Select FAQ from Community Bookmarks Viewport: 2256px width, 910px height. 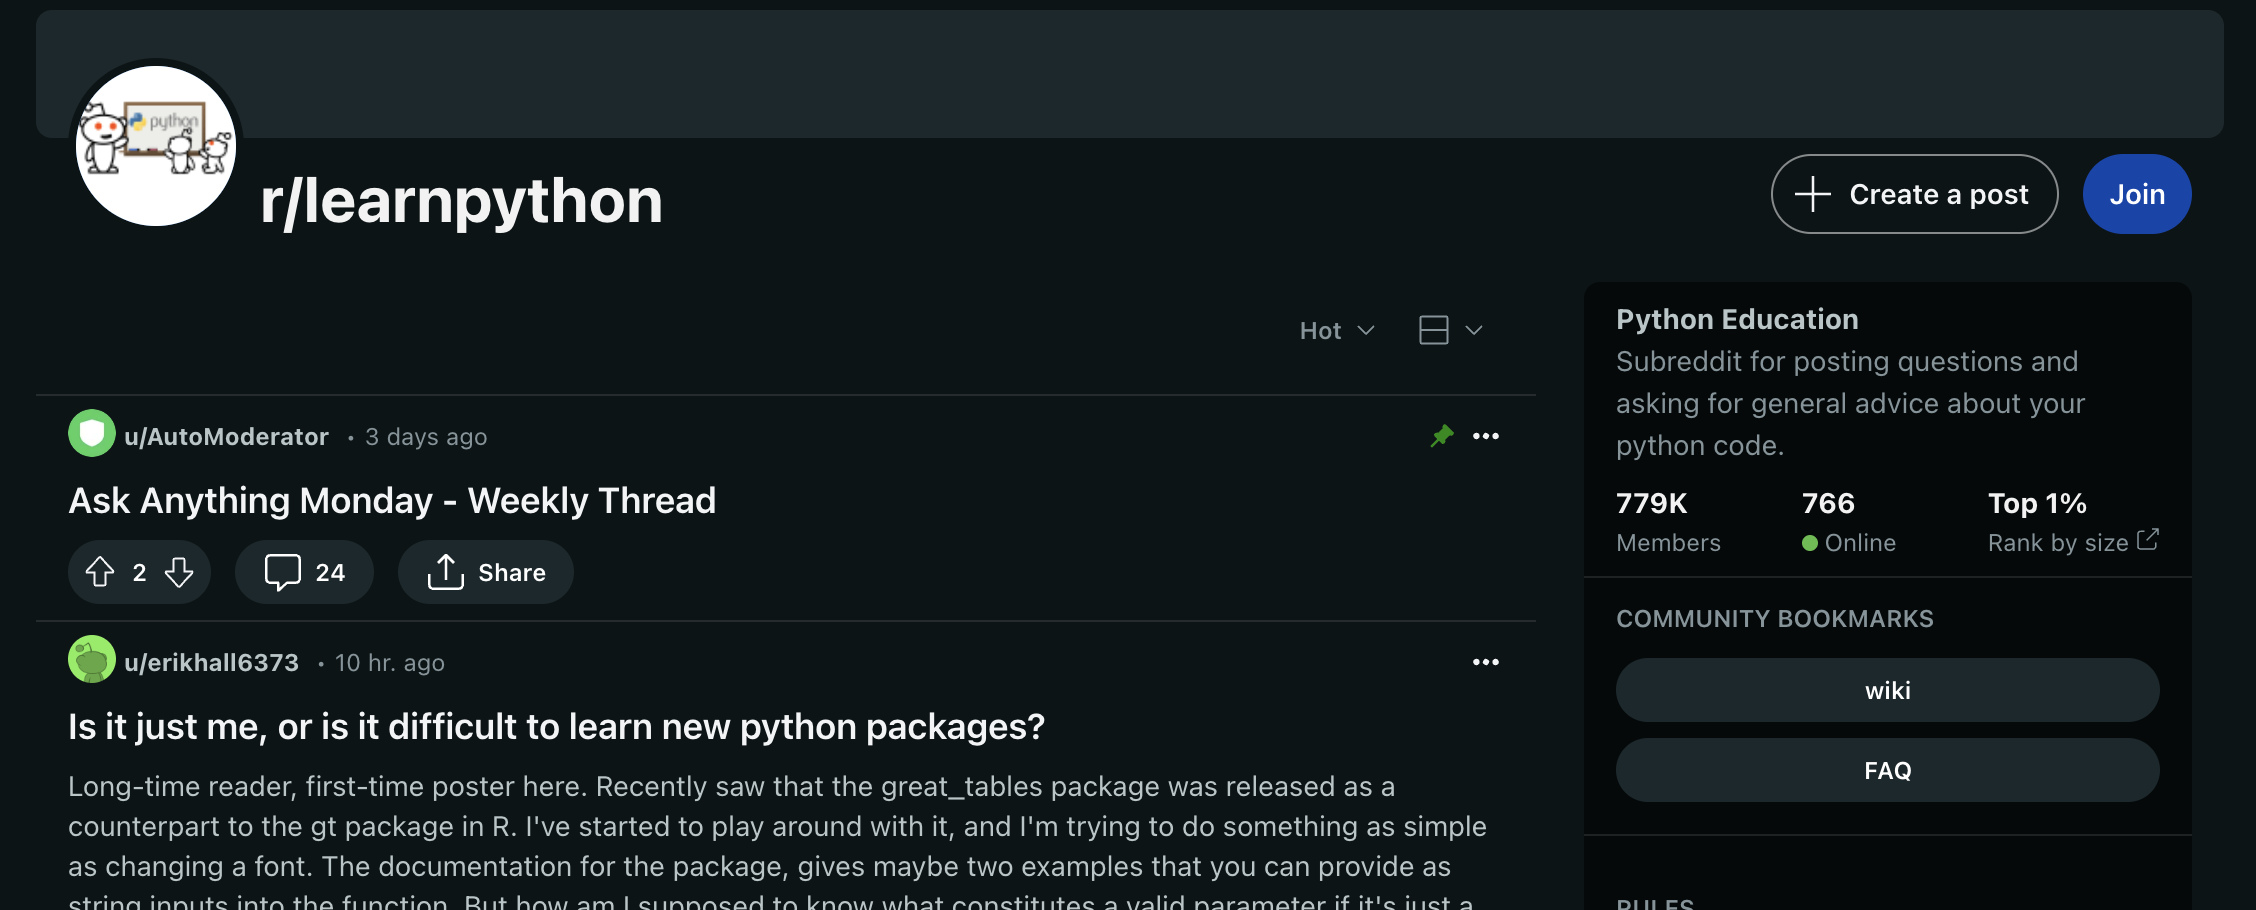click(x=1886, y=769)
